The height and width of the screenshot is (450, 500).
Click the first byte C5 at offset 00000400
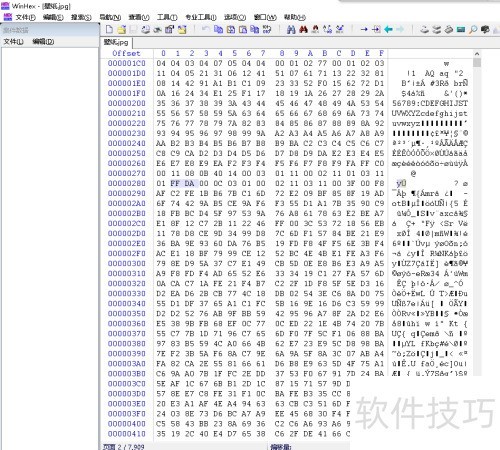coord(161,424)
